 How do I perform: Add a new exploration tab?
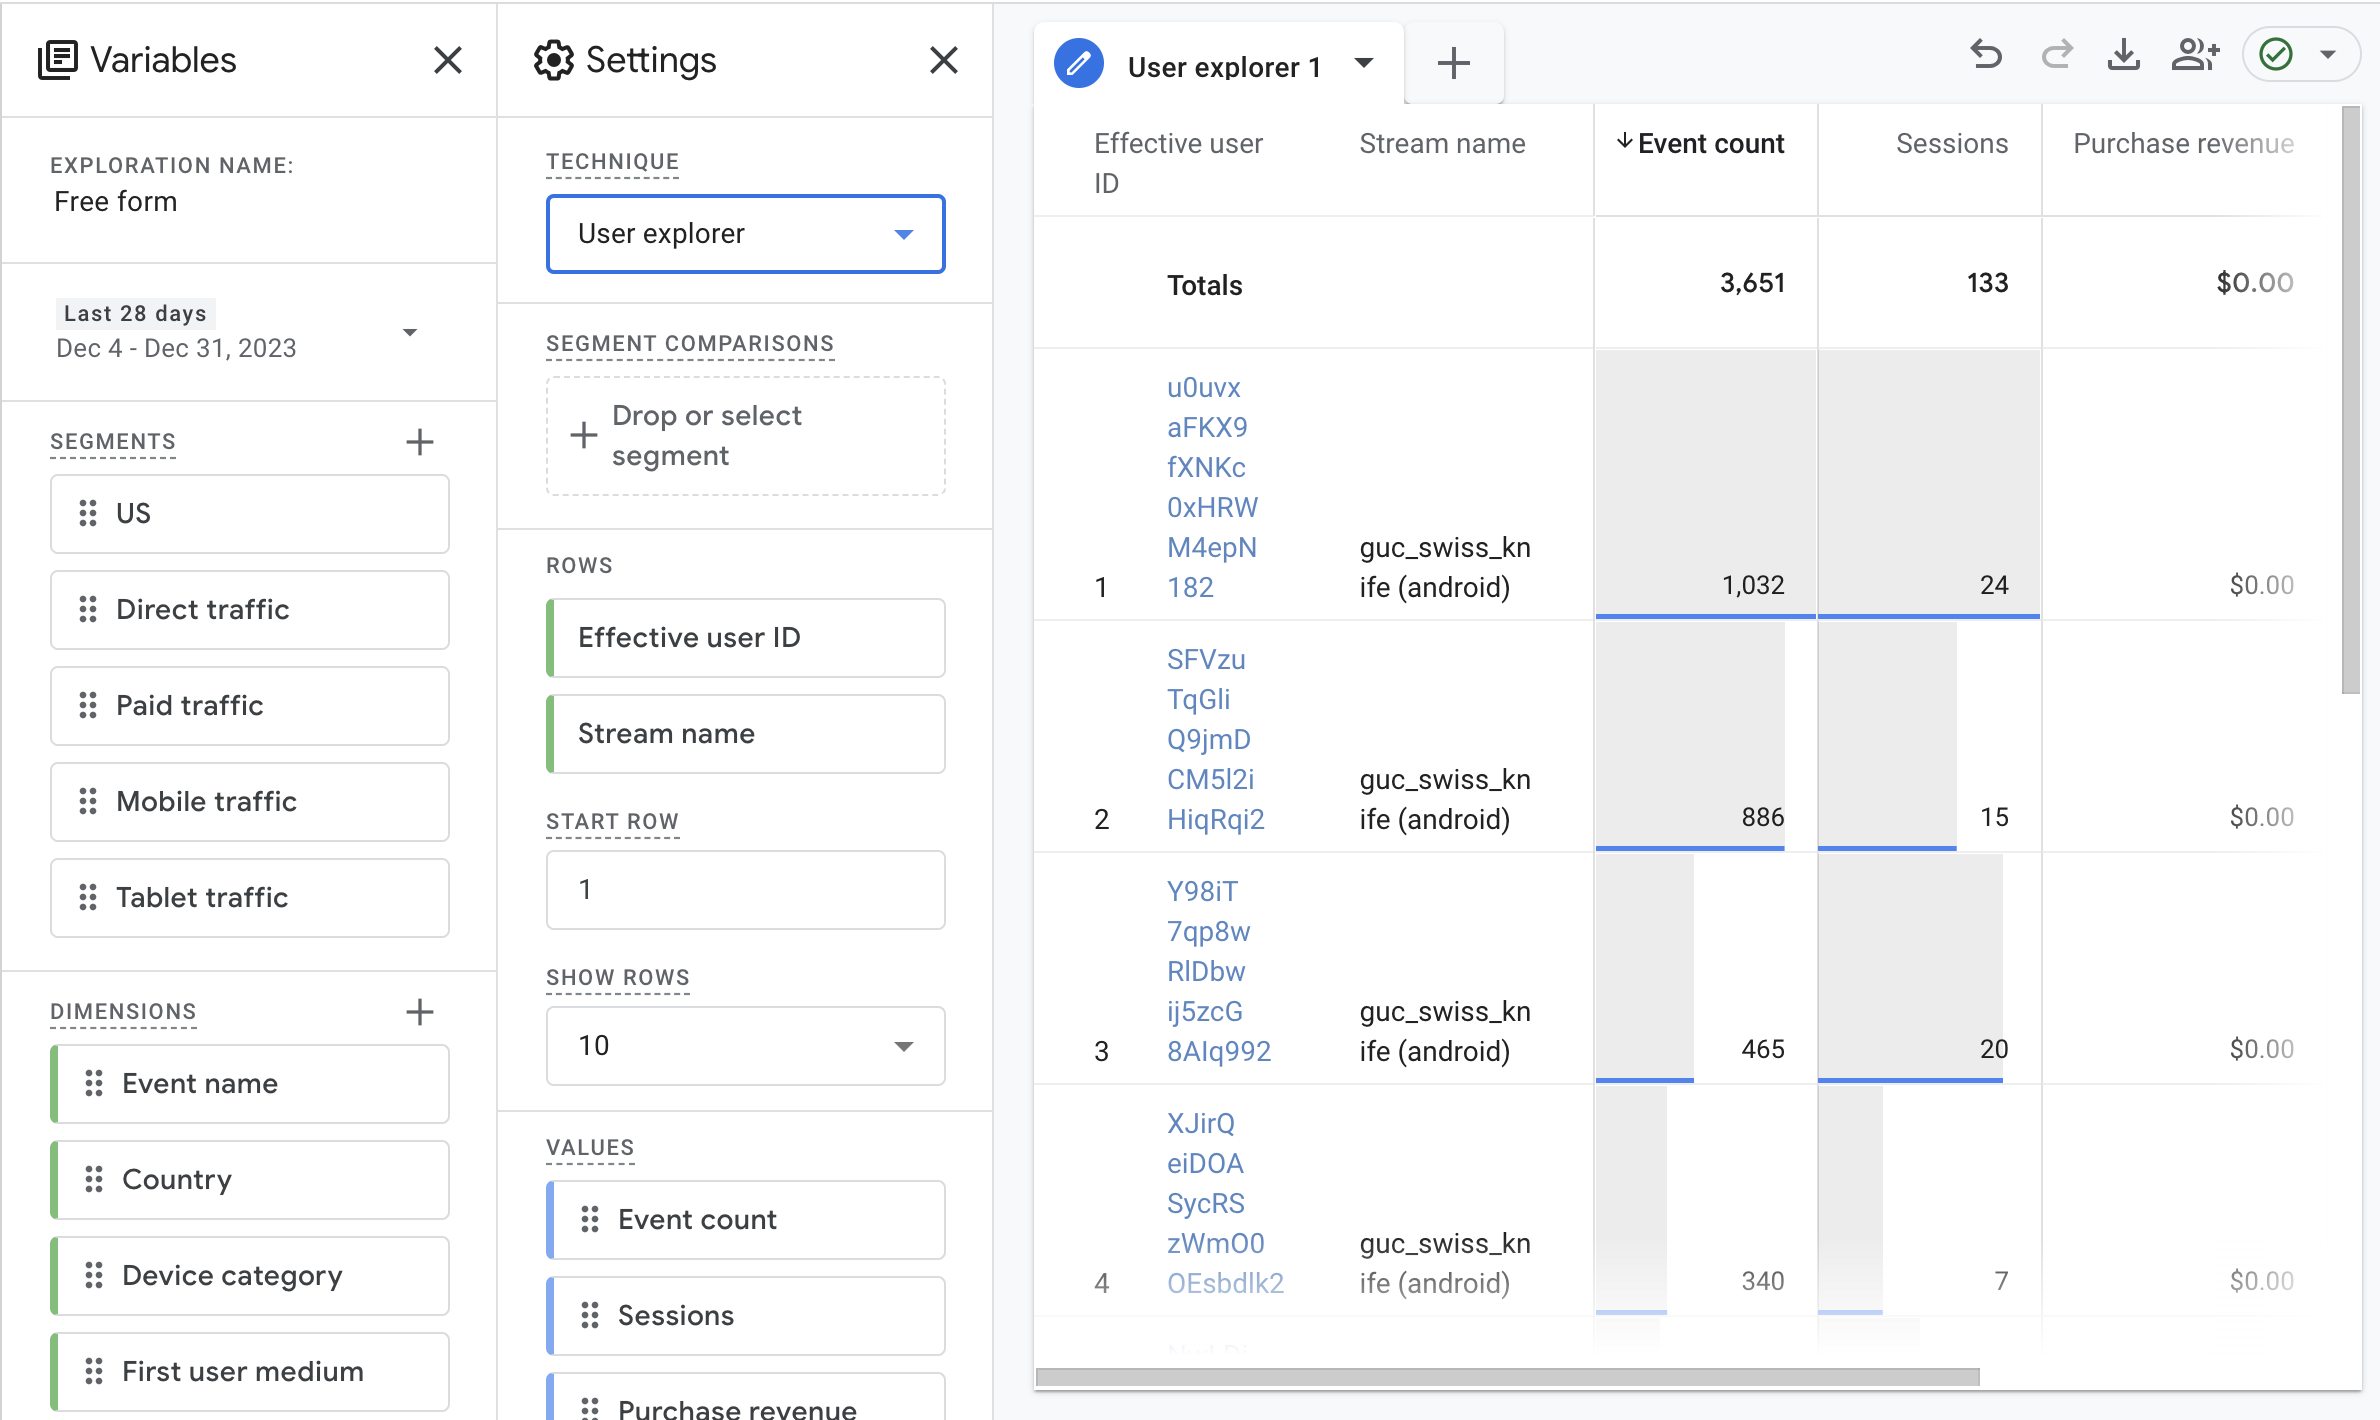click(x=1453, y=64)
